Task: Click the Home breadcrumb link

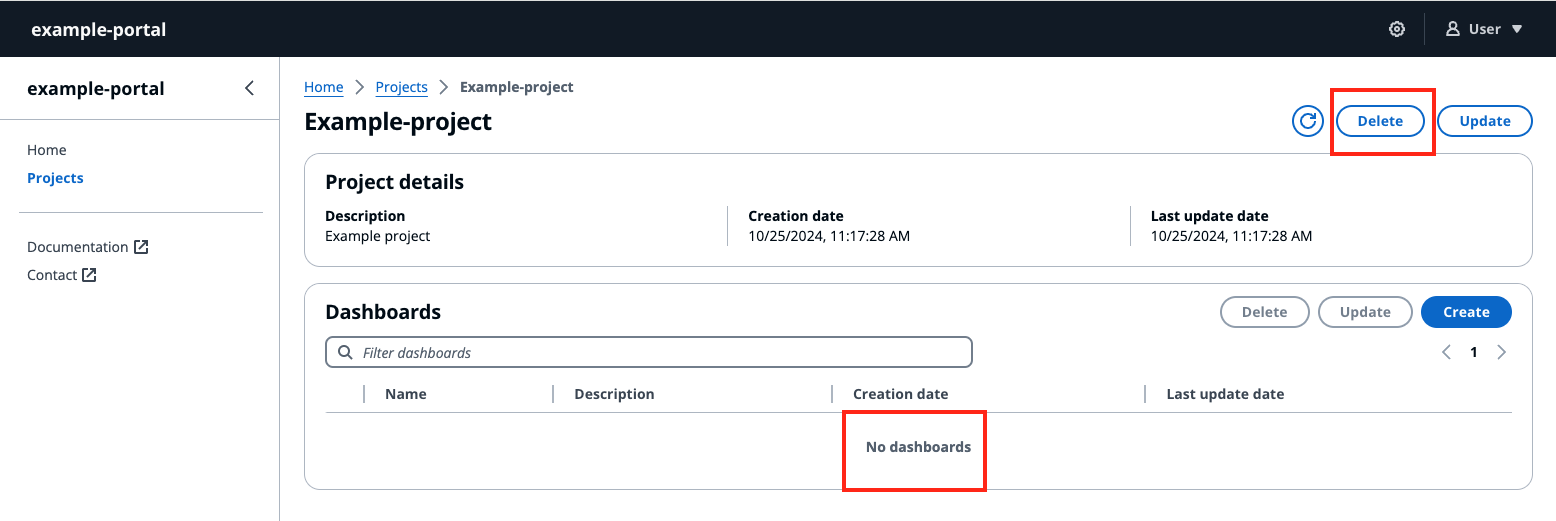Action: tap(323, 87)
